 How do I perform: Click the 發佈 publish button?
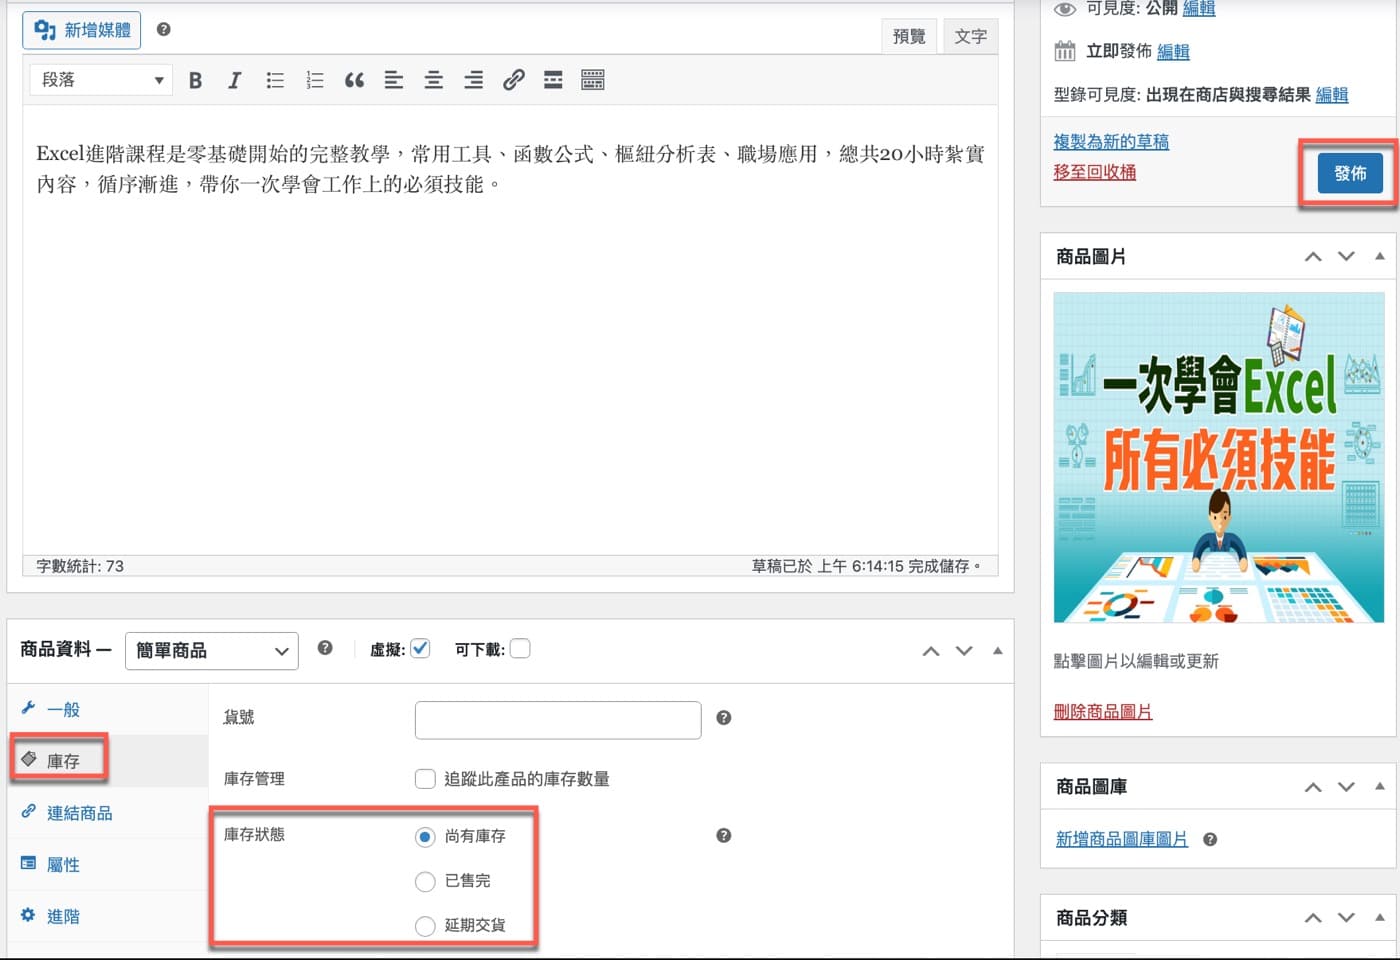pos(1350,173)
